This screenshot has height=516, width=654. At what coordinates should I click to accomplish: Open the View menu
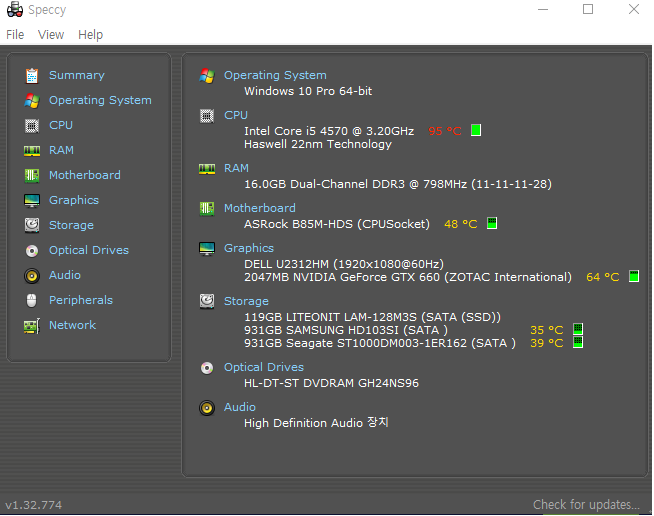coord(51,35)
